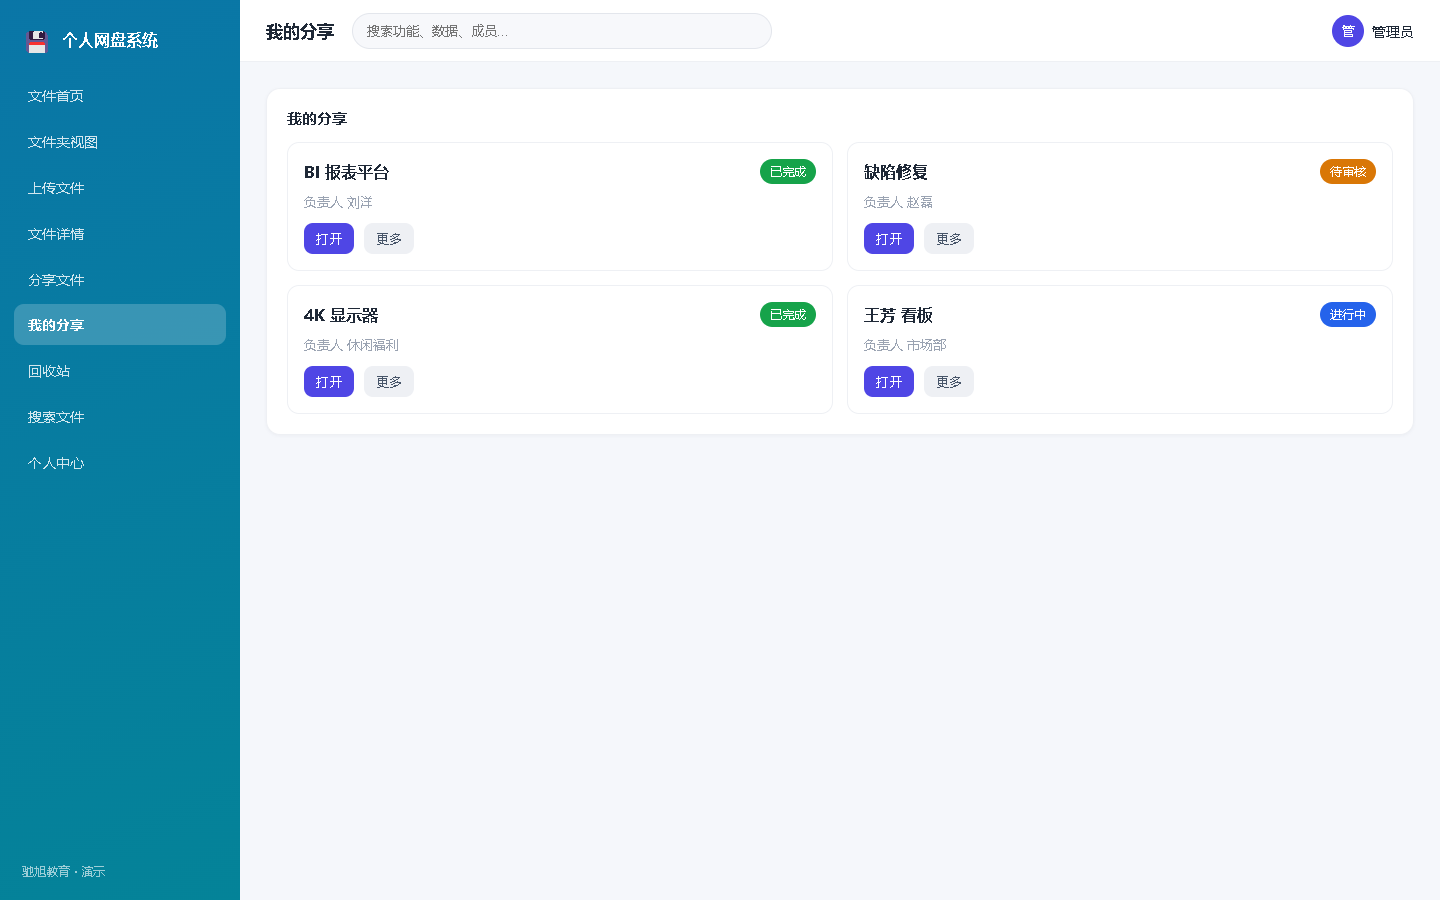The width and height of the screenshot is (1440, 900).
Task: Select 我的分享 in the sidebar
Action: pyautogui.click(x=120, y=325)
